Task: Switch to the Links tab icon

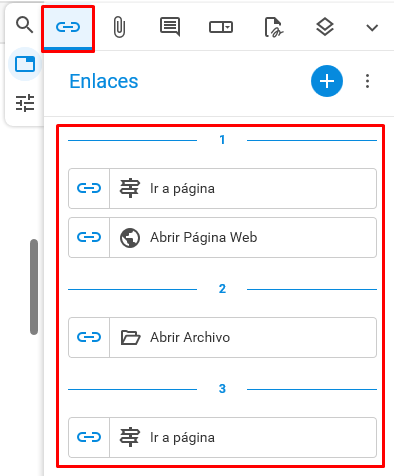Action: pos(68,27)
